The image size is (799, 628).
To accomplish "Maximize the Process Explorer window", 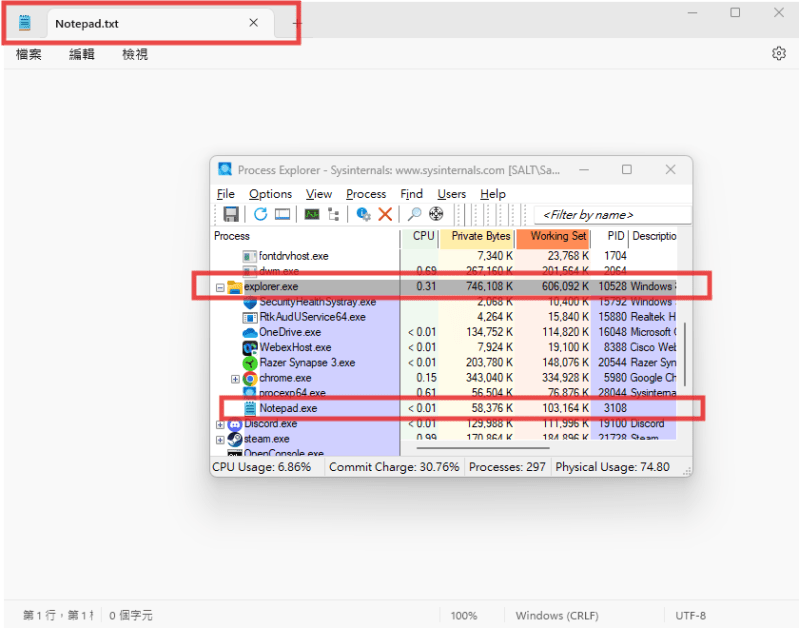I will (x=627, y=170).
